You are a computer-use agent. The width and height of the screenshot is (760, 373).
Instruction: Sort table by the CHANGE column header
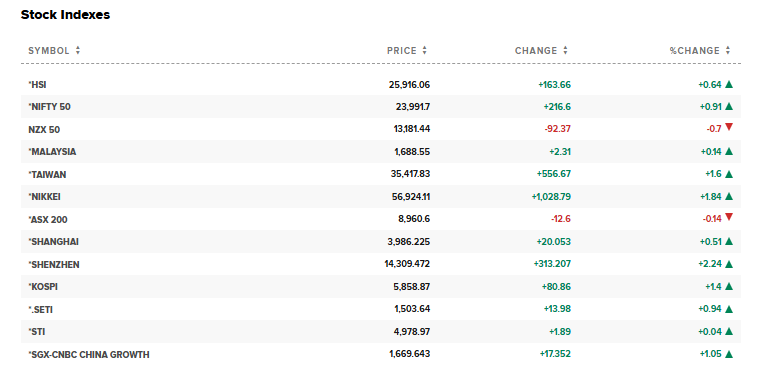click(x=541, y=50)
